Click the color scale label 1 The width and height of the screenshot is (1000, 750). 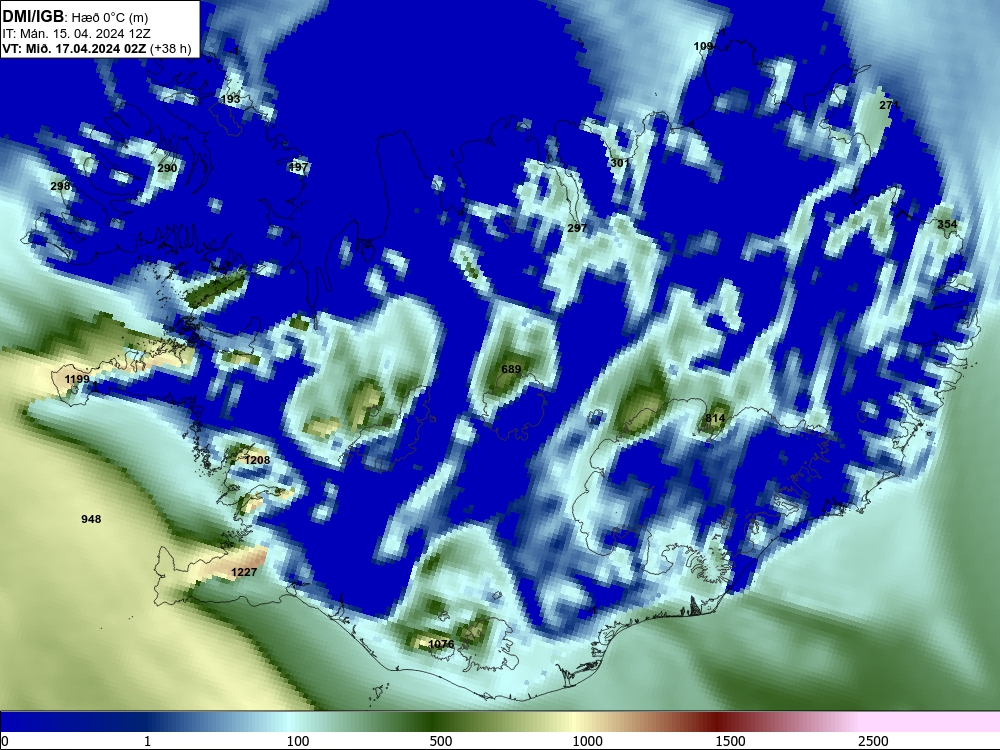[x=147, y=741]
